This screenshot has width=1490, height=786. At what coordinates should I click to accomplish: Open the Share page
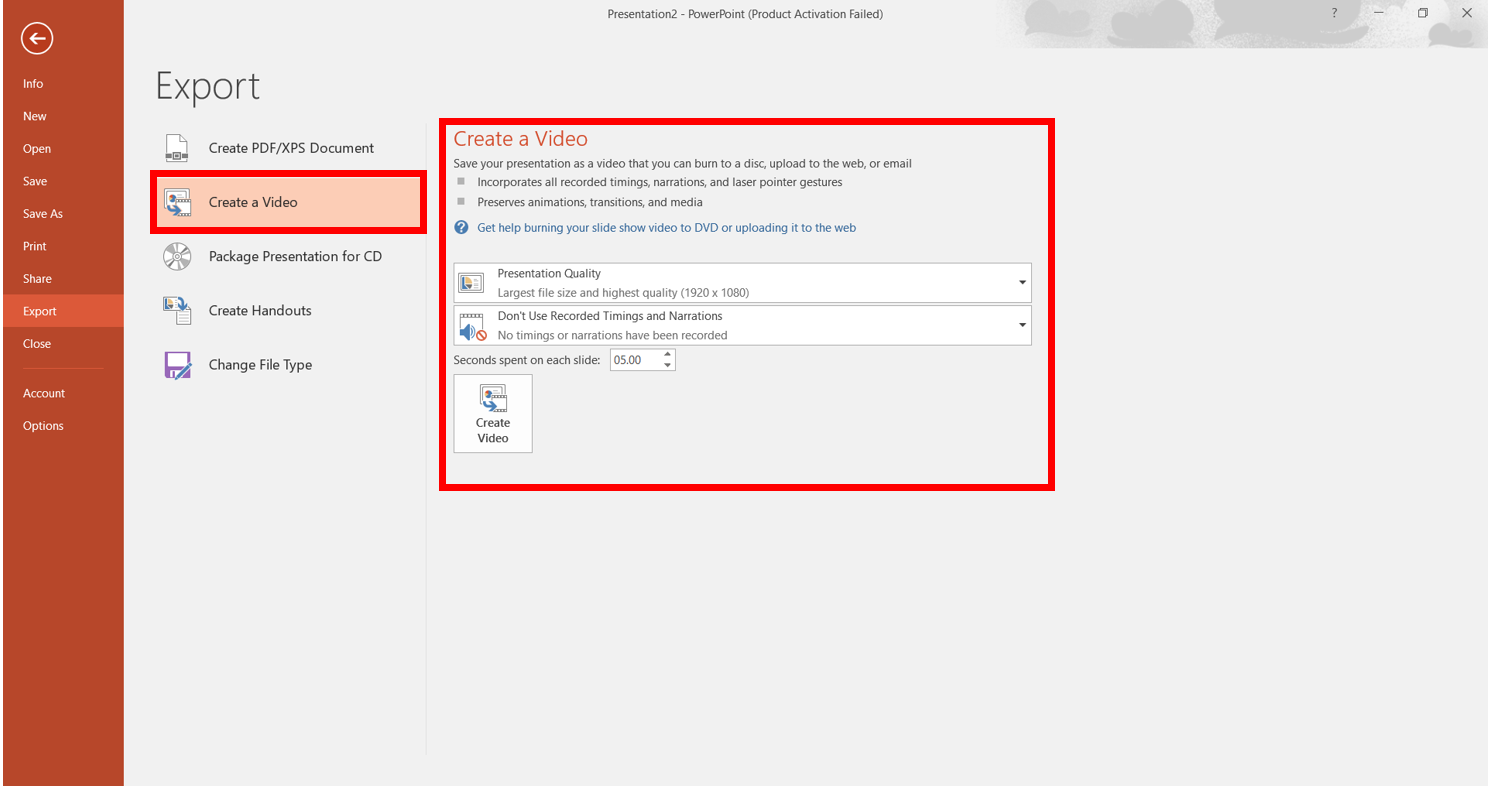click(x=62, y=279)
